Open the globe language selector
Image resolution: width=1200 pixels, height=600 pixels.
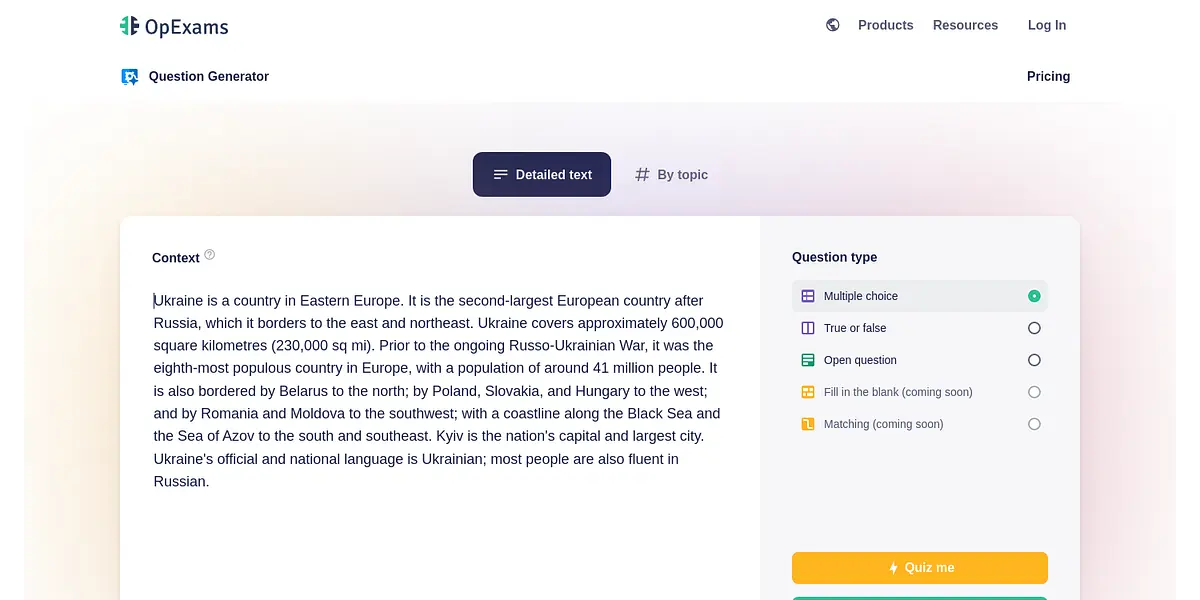(833, 25)
